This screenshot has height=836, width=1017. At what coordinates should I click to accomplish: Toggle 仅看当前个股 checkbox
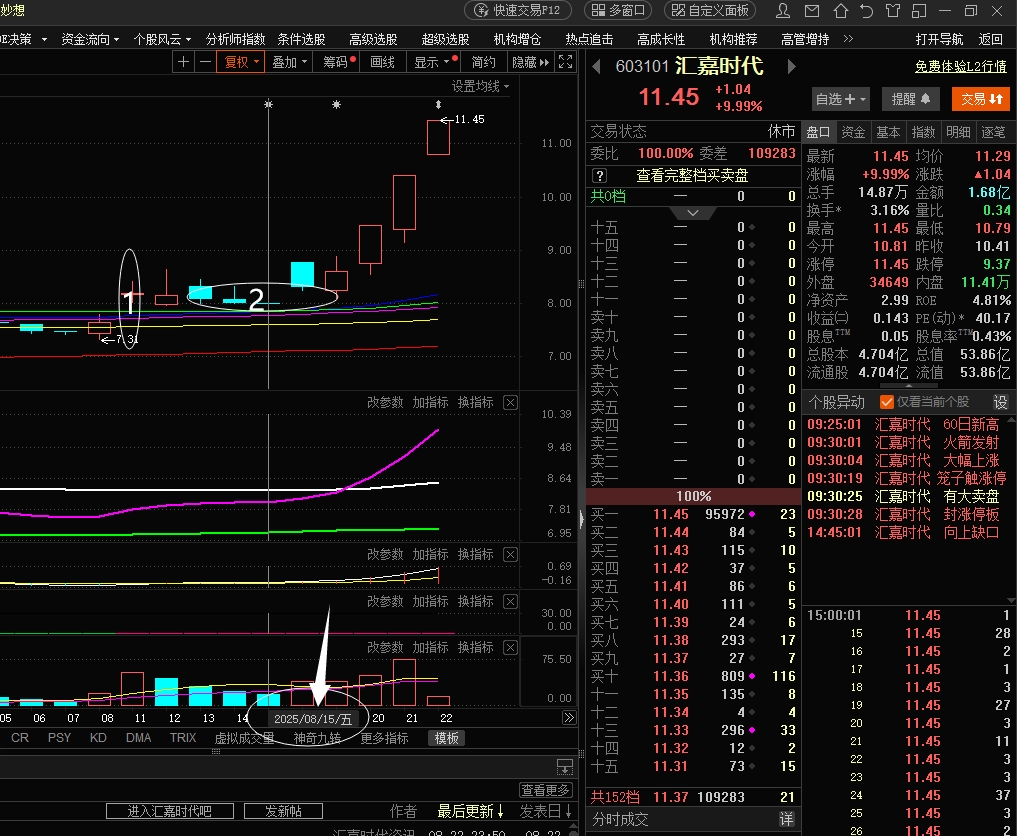(x=887, y=402)
